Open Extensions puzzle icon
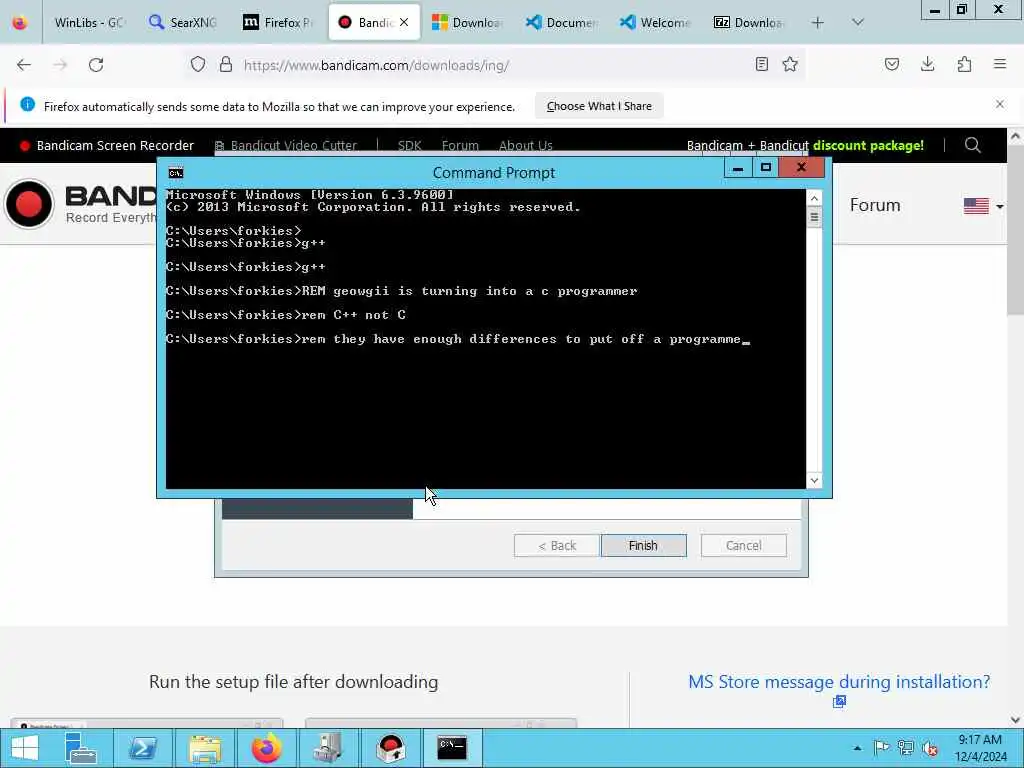1024x768 pixels. coord(964,64)
